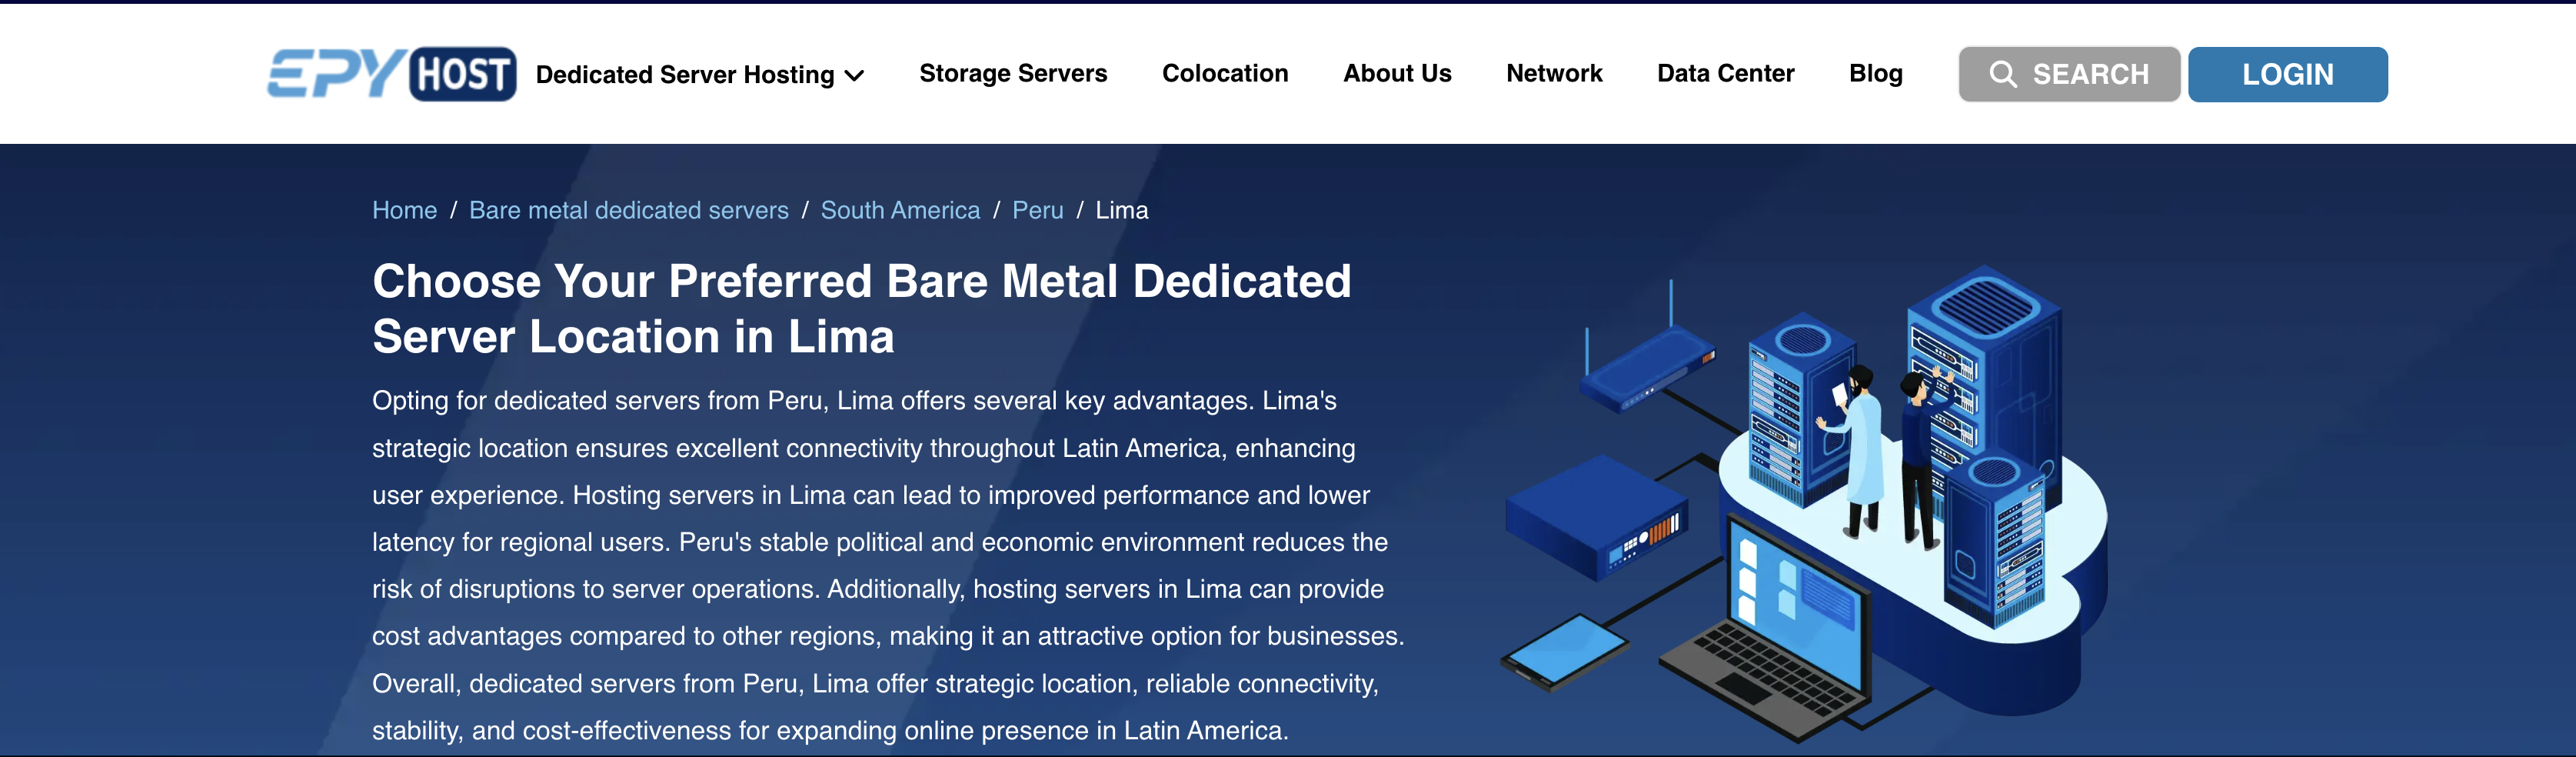This screenshot has width=2576, height=757.
Task: Open the Storage Servers page
Action: (1013, 74)
